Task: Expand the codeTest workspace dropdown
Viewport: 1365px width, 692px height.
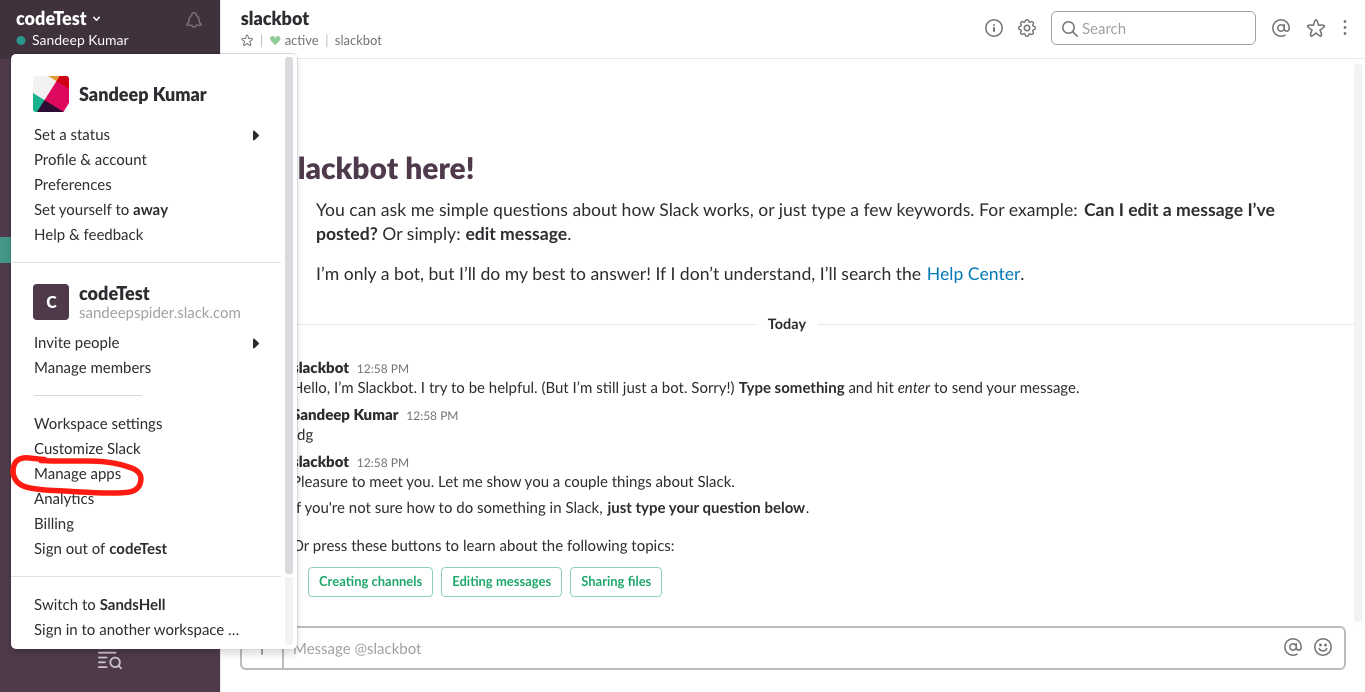Action: point(59,18)
